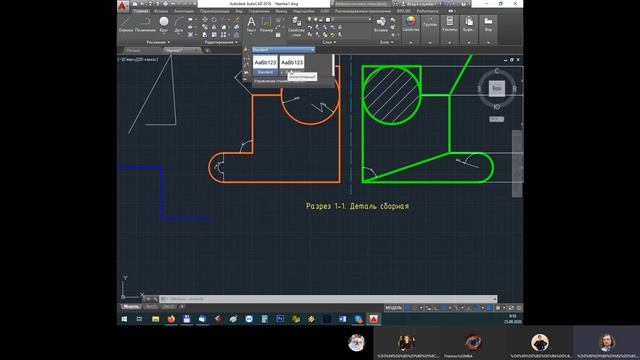The width and height of the screenshot is (640, 360).
Task: Open the View (Вид) panel
Action: click(488, 24)
